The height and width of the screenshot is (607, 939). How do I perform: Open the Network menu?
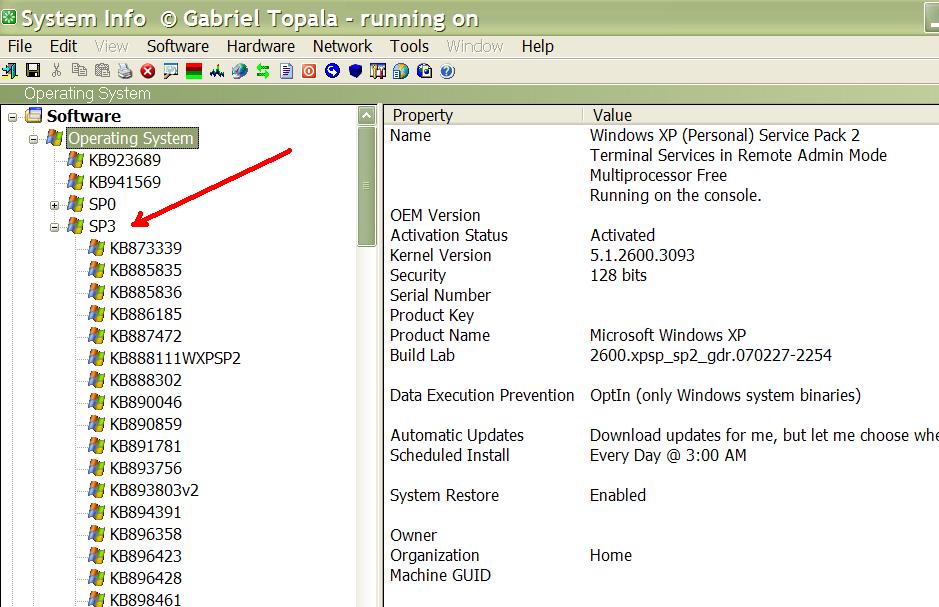tap(343, 46)
